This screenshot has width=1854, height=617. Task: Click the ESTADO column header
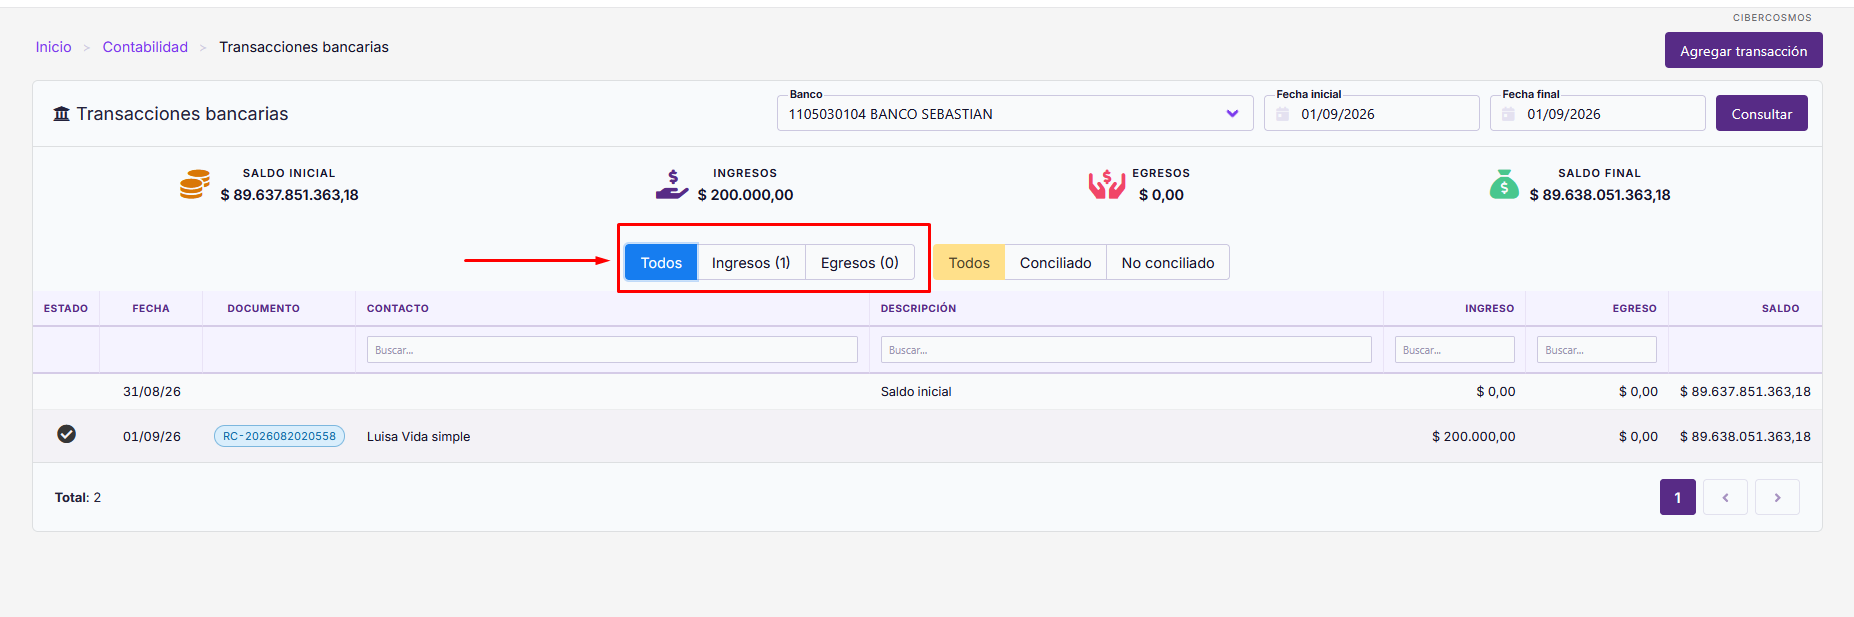[66, 308]
